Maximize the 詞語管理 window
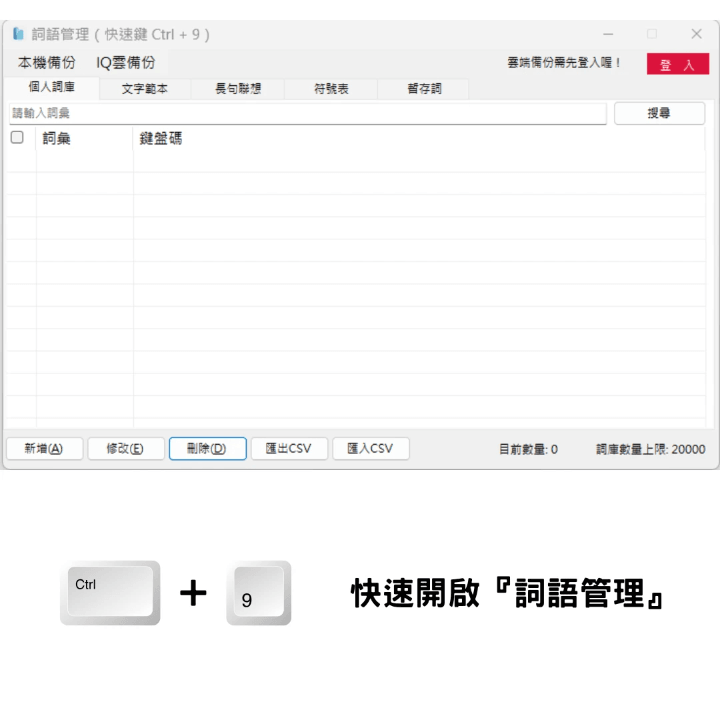720x720 pixels. coord(652,34)
